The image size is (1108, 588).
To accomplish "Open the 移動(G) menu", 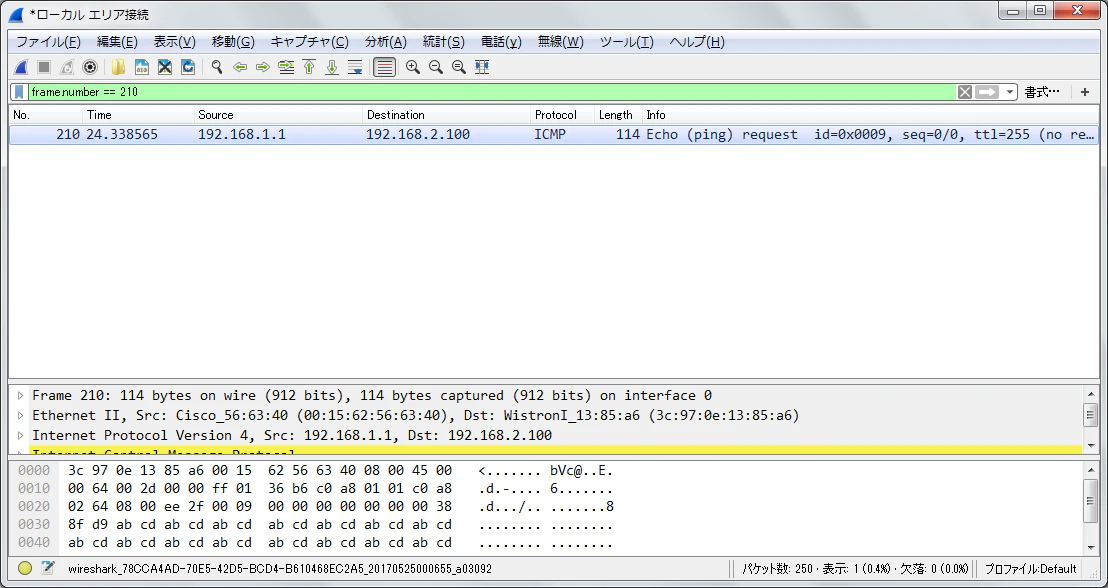I will 233,42.
